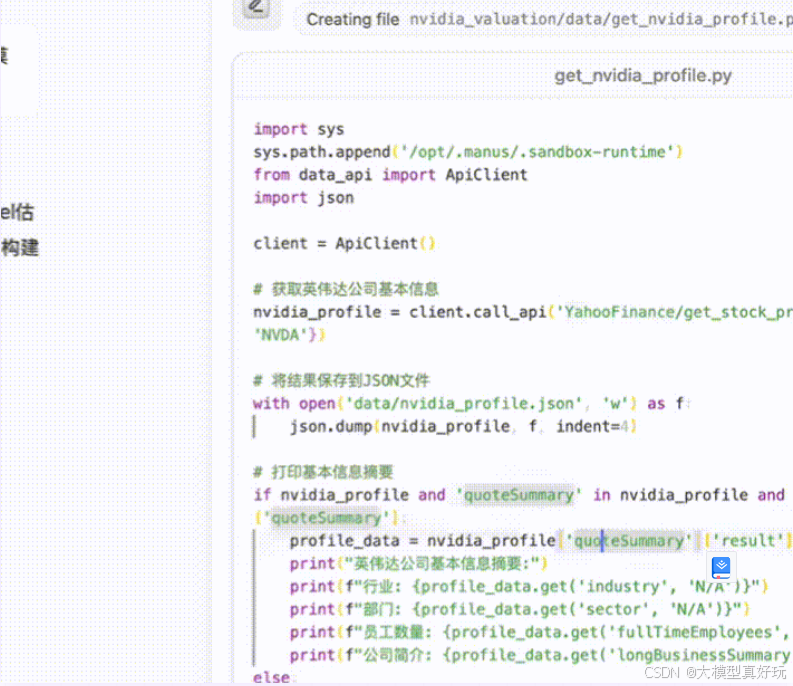Click the 'import sys' code line
The height and width of the screenshot is (686, 793).
point(298,130)
